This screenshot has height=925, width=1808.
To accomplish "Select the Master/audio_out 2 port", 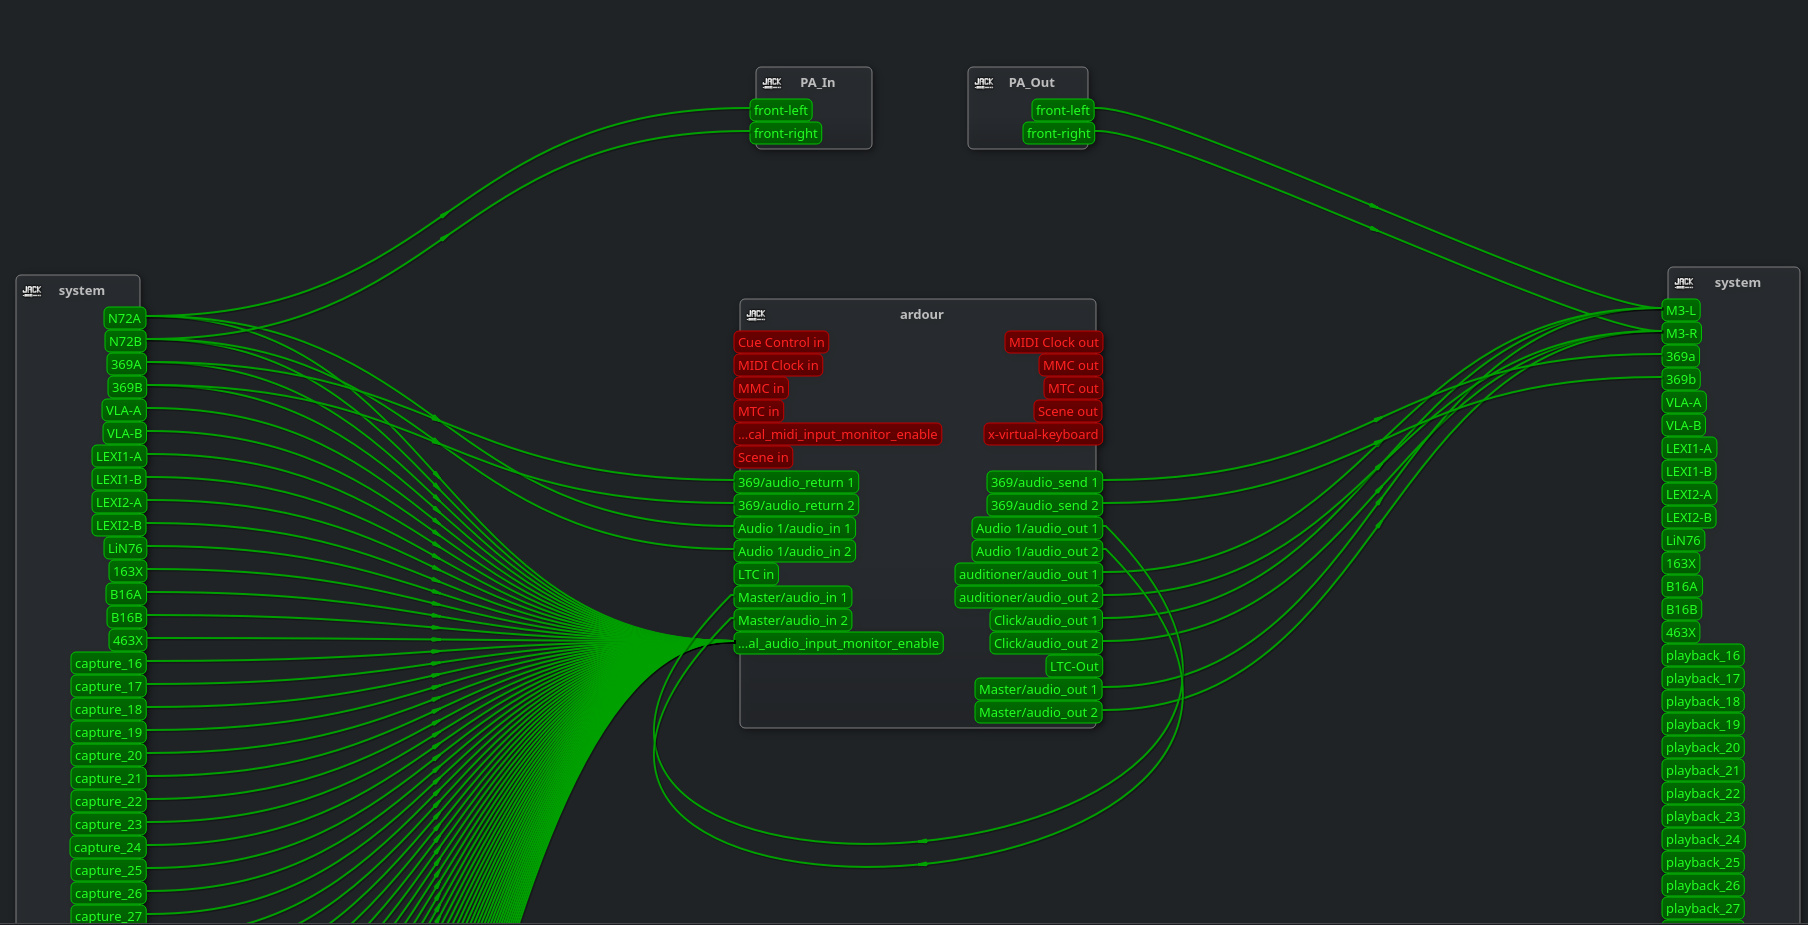I will [1038, 713].
